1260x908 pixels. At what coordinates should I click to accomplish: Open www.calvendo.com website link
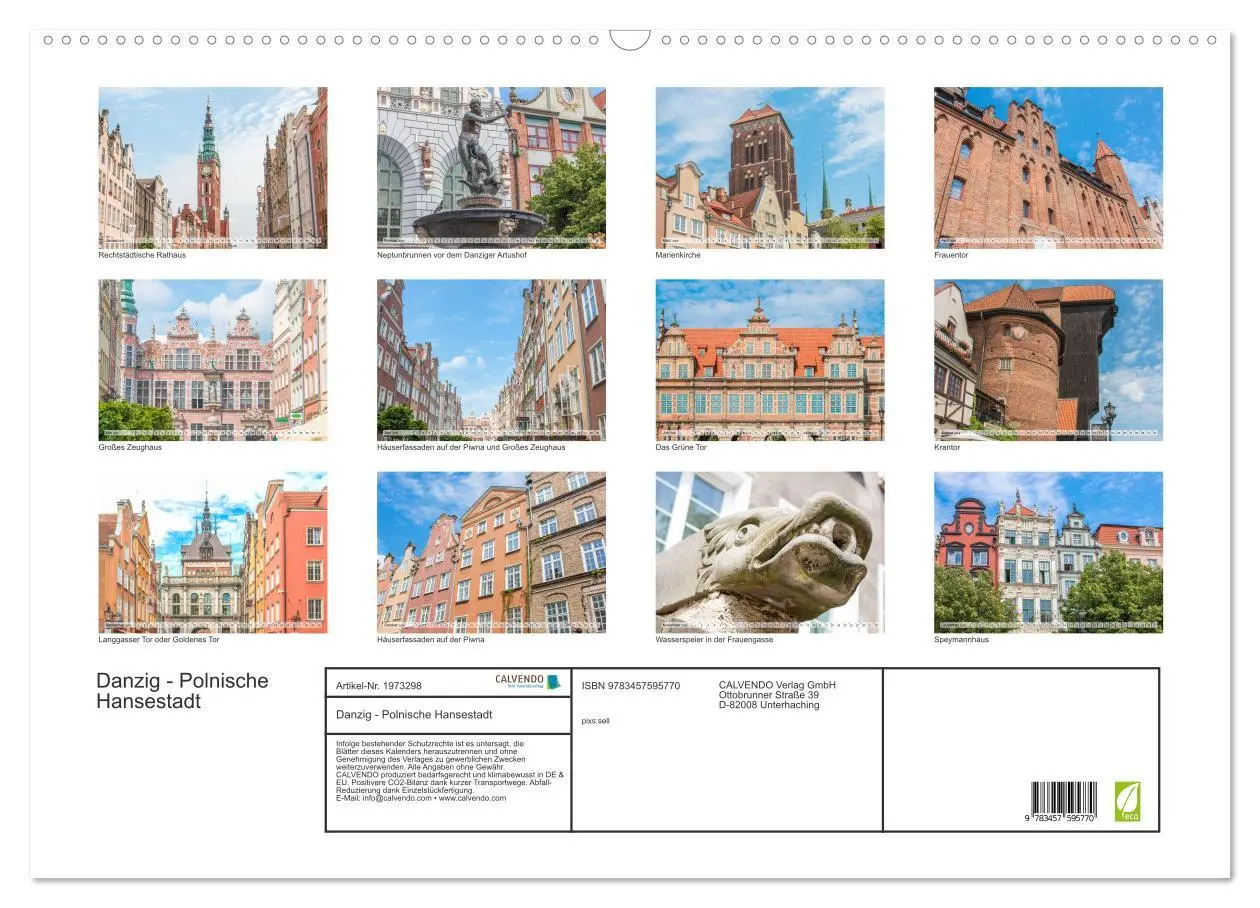tap(470, 800)
